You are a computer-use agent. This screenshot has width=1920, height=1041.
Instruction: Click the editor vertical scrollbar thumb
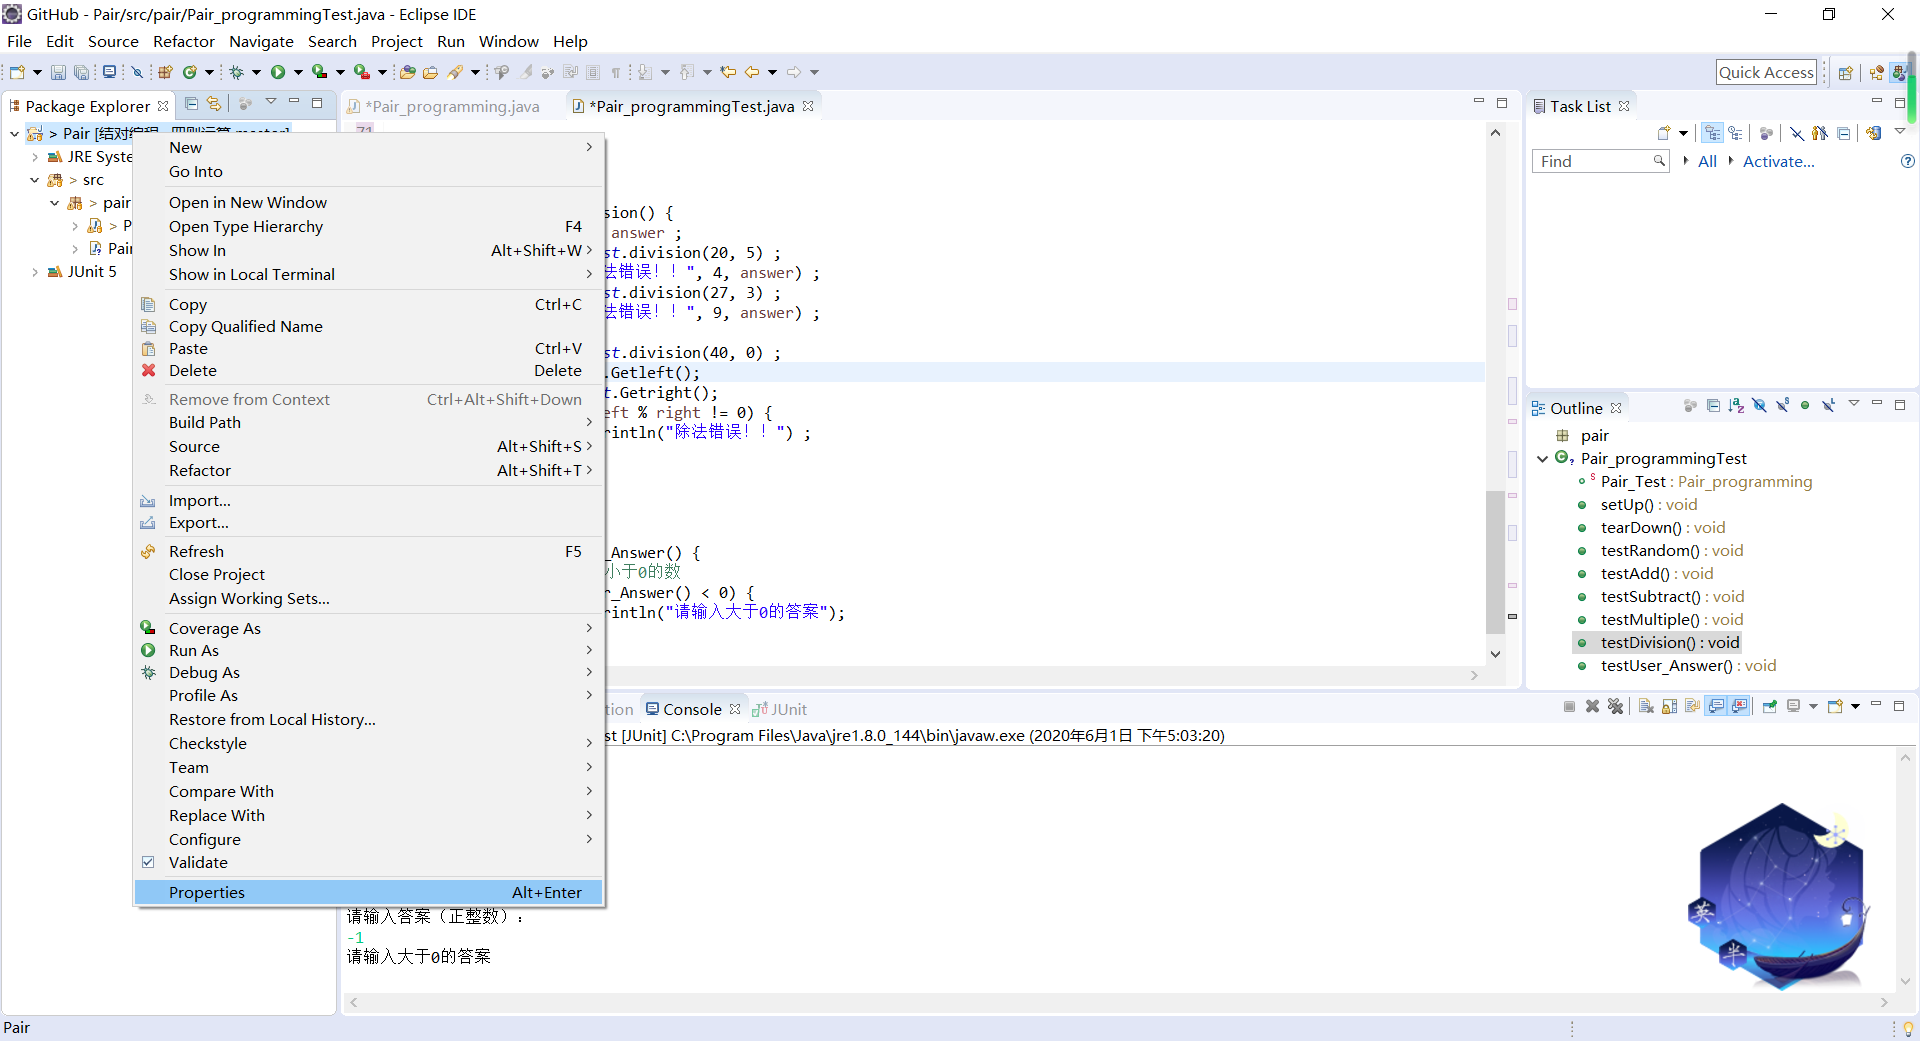(x=1495, y=560)
